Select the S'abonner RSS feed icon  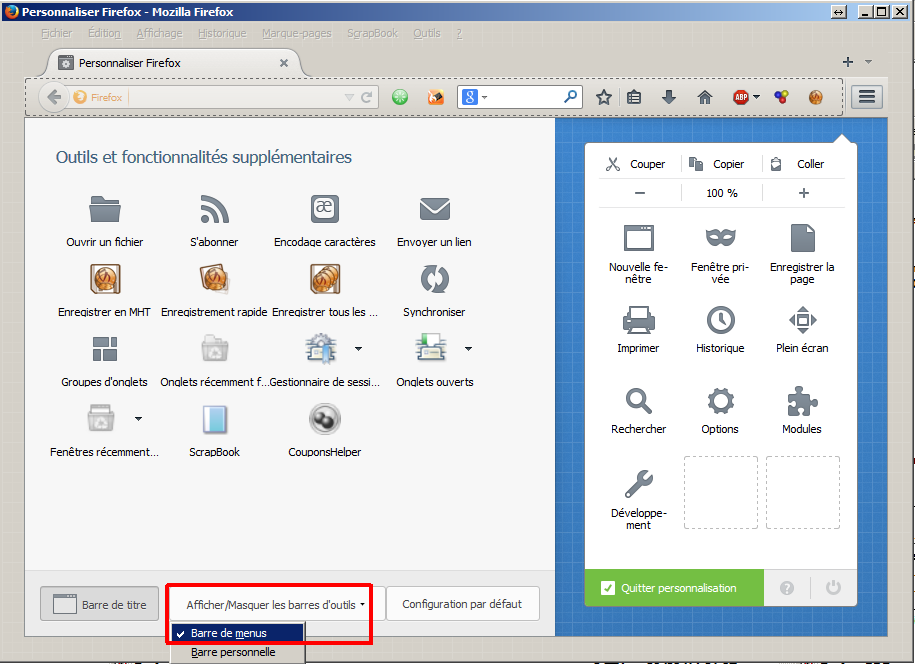214,209
